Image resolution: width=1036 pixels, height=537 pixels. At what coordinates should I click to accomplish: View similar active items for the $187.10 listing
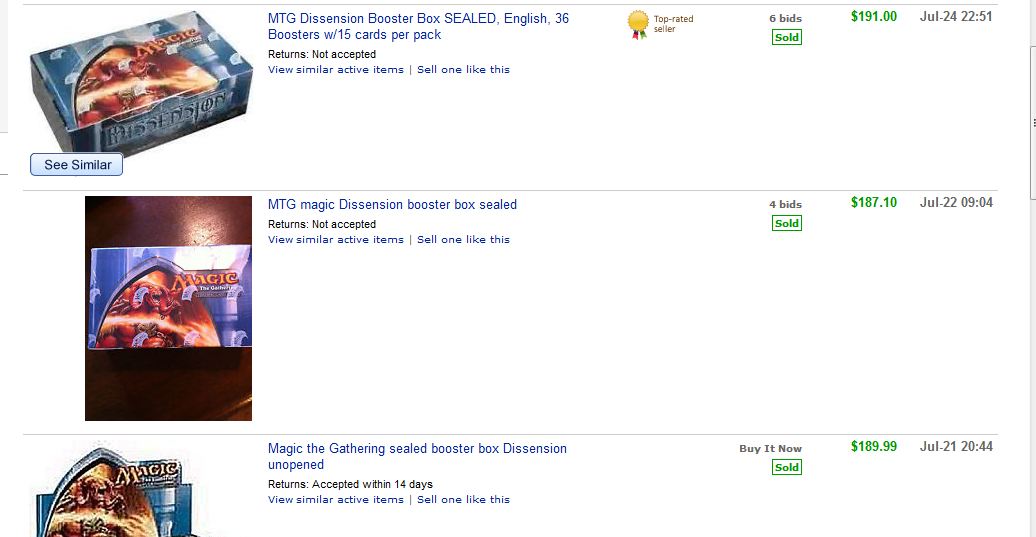point(335,240)
